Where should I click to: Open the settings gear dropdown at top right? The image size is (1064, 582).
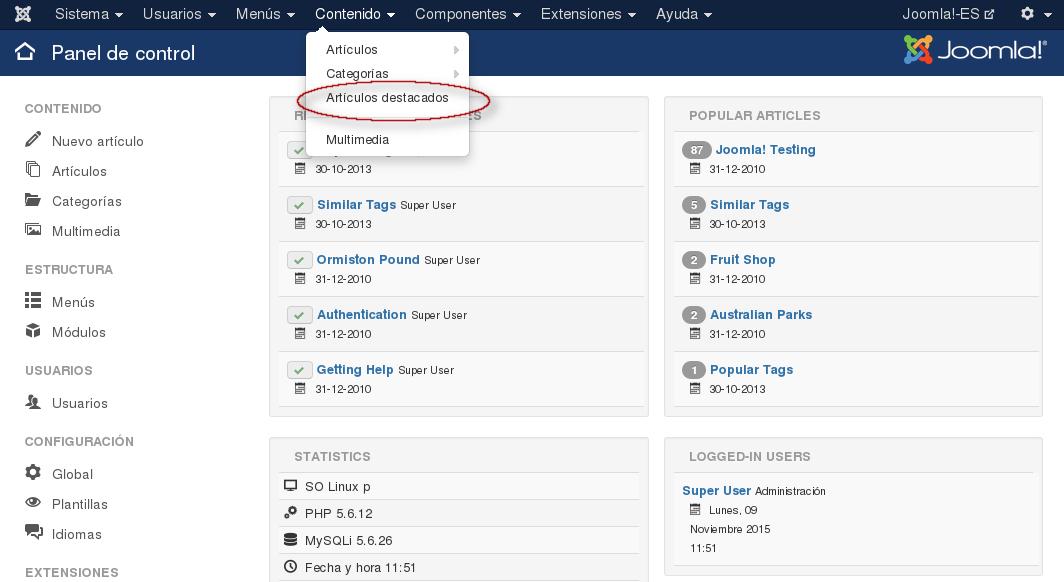(x=1033, y=14)
